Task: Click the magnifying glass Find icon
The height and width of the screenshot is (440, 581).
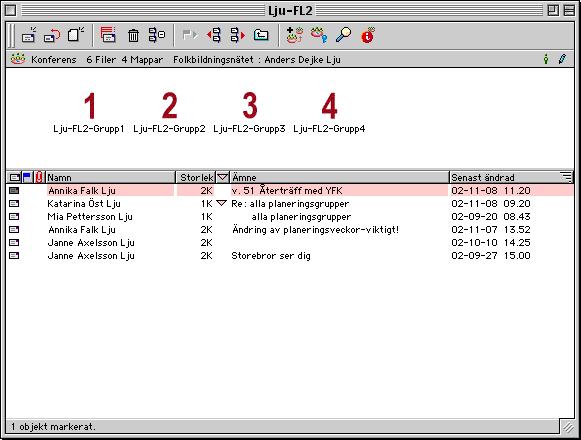Action: point(343,35)
